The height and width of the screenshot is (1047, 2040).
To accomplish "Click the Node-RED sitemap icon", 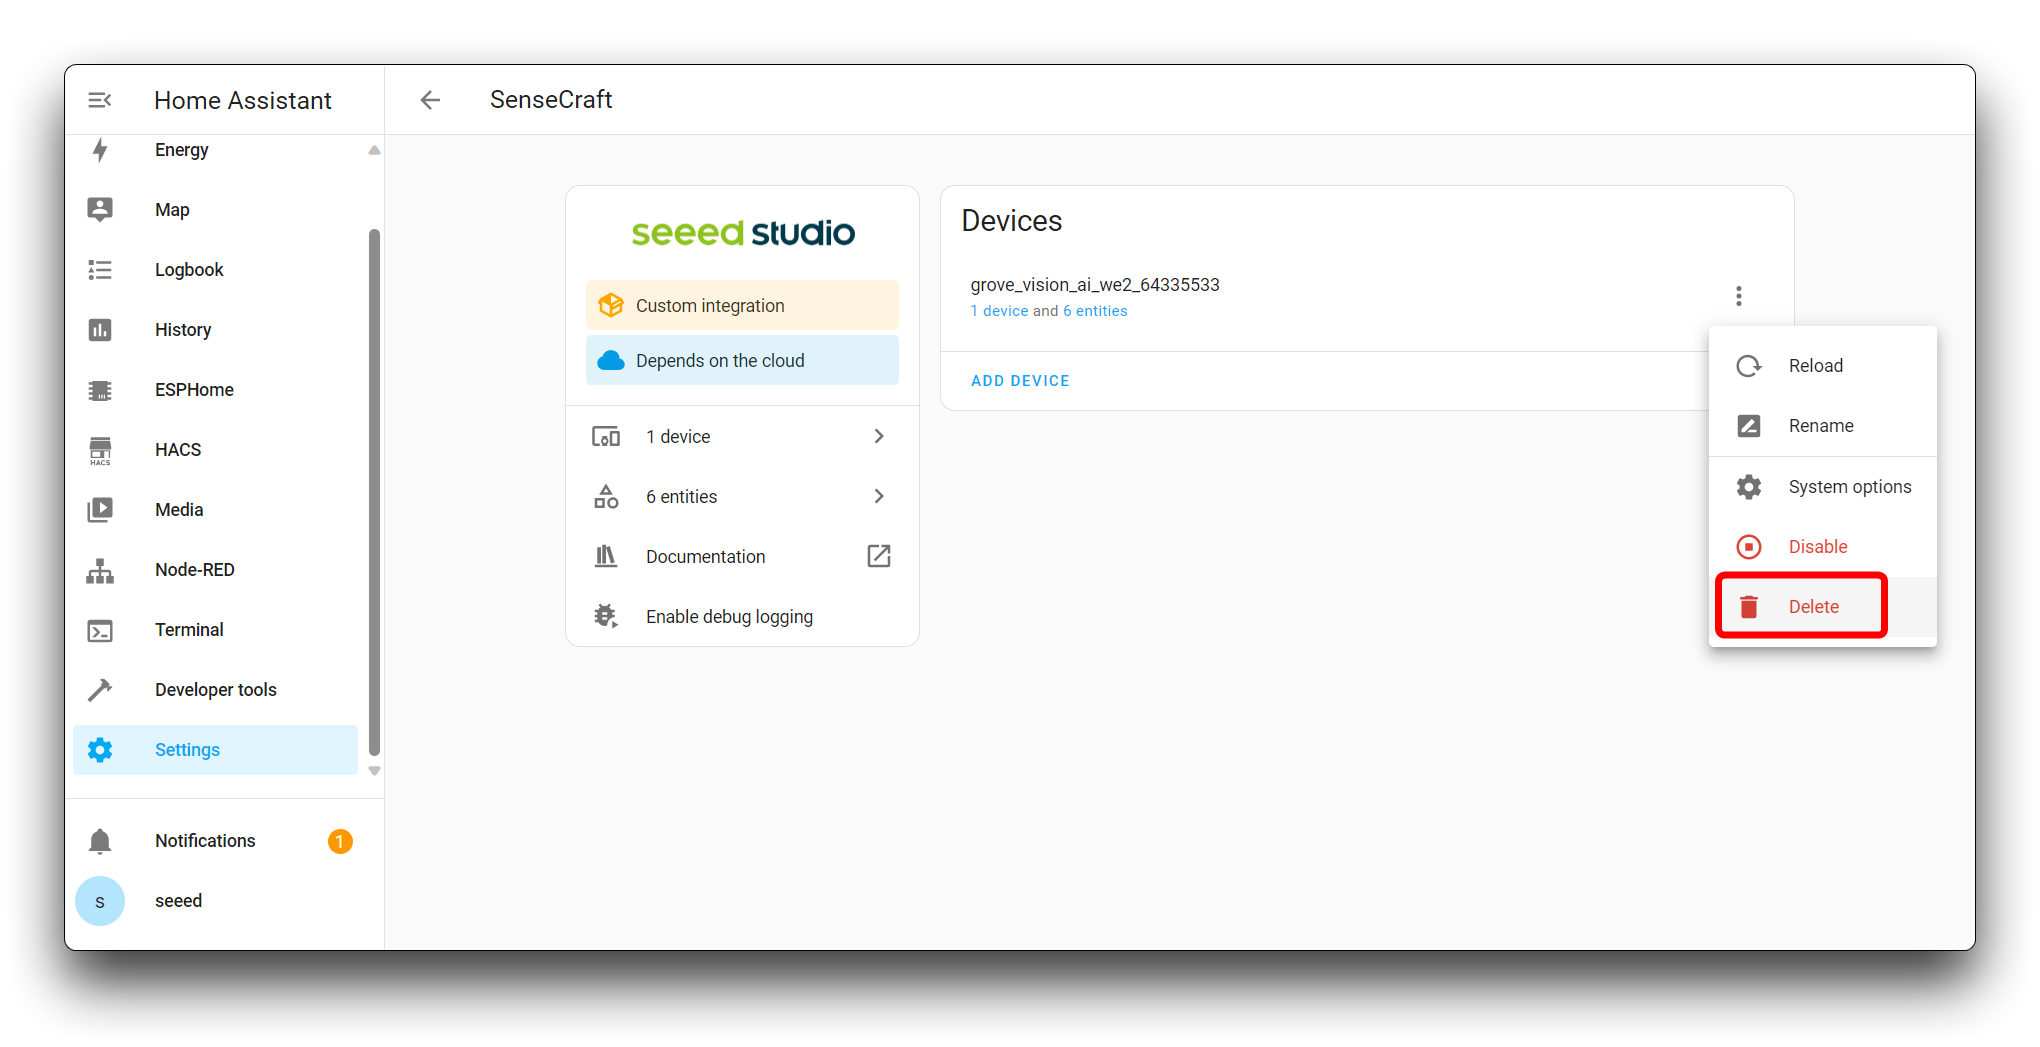I will [100, 570].
